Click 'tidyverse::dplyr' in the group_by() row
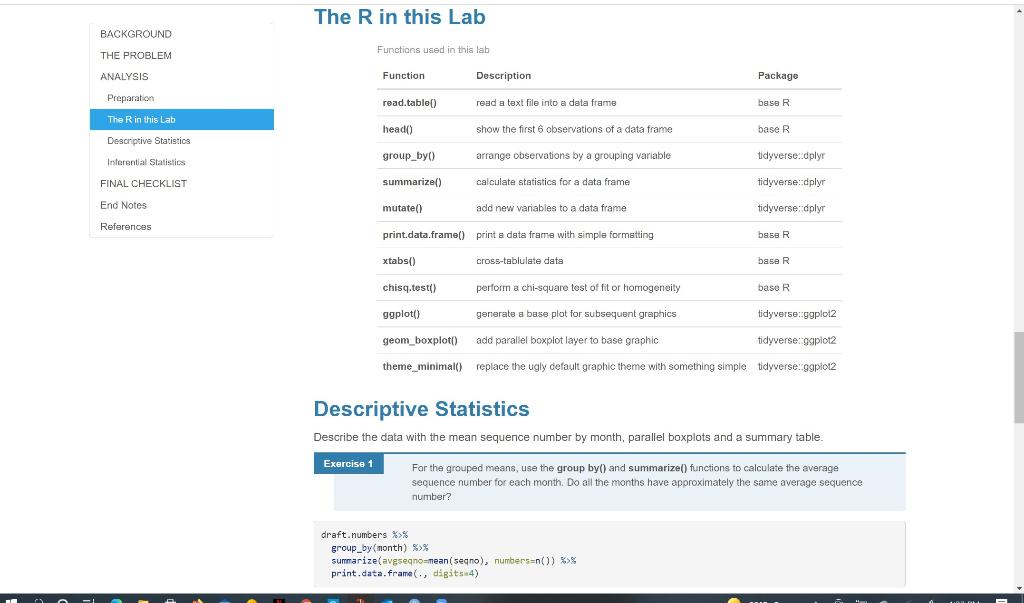Viewport: 1024px width, 603px height. pyautogui.click(x=792, y=155)
